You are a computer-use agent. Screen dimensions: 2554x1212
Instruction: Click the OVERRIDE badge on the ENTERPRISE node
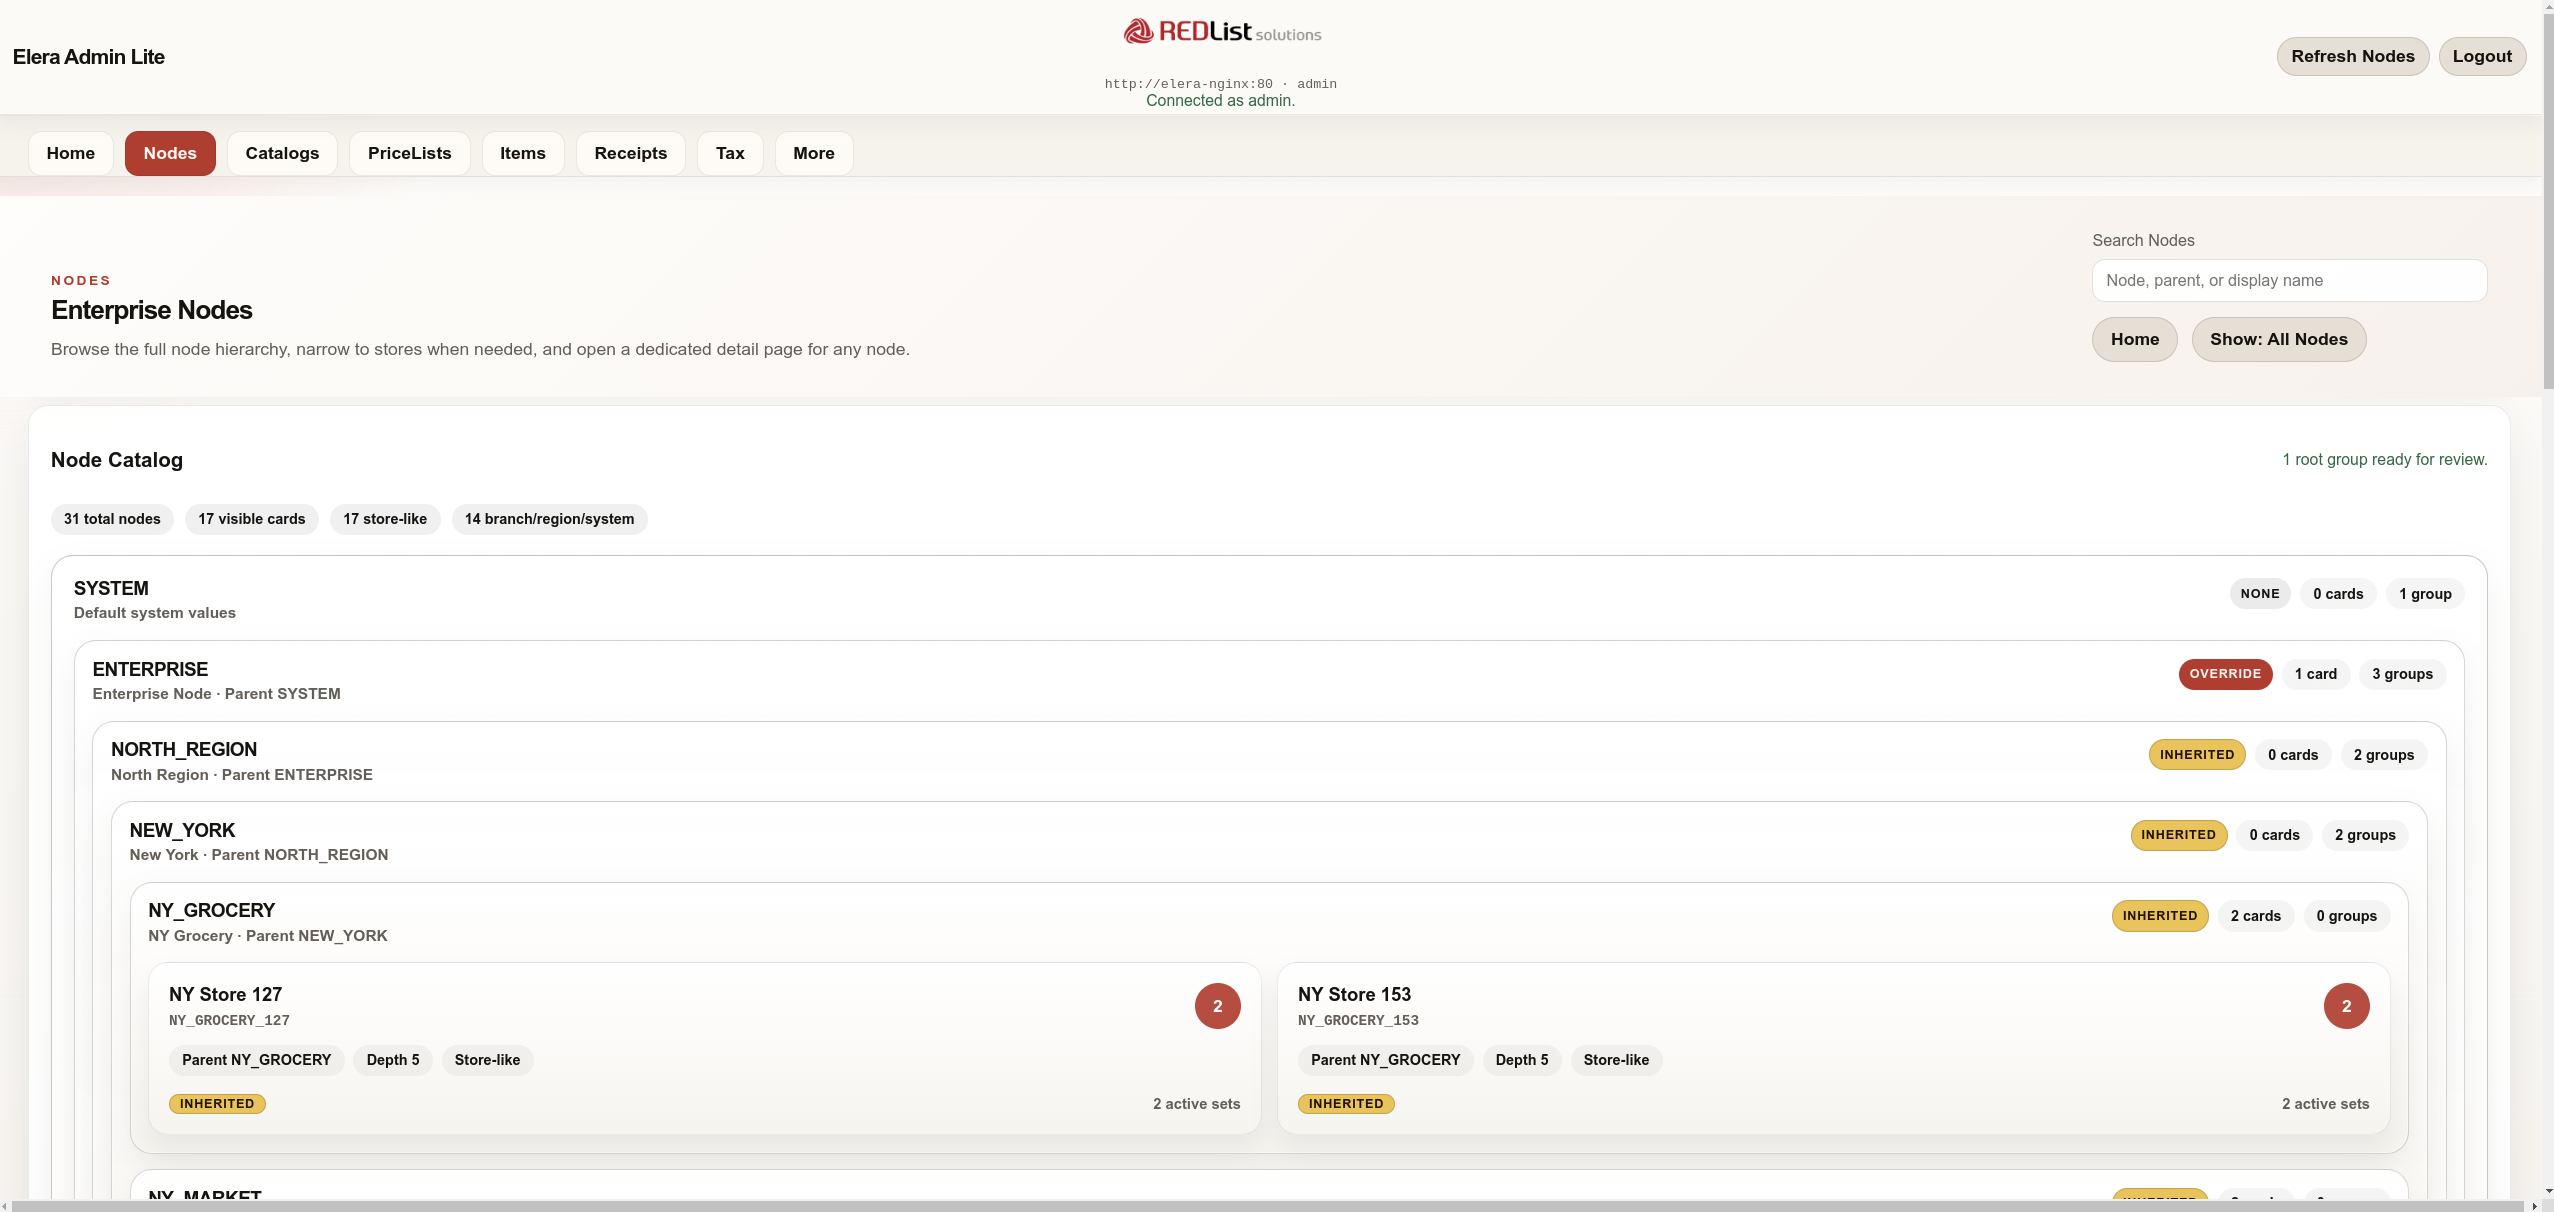coord(2224,674)
